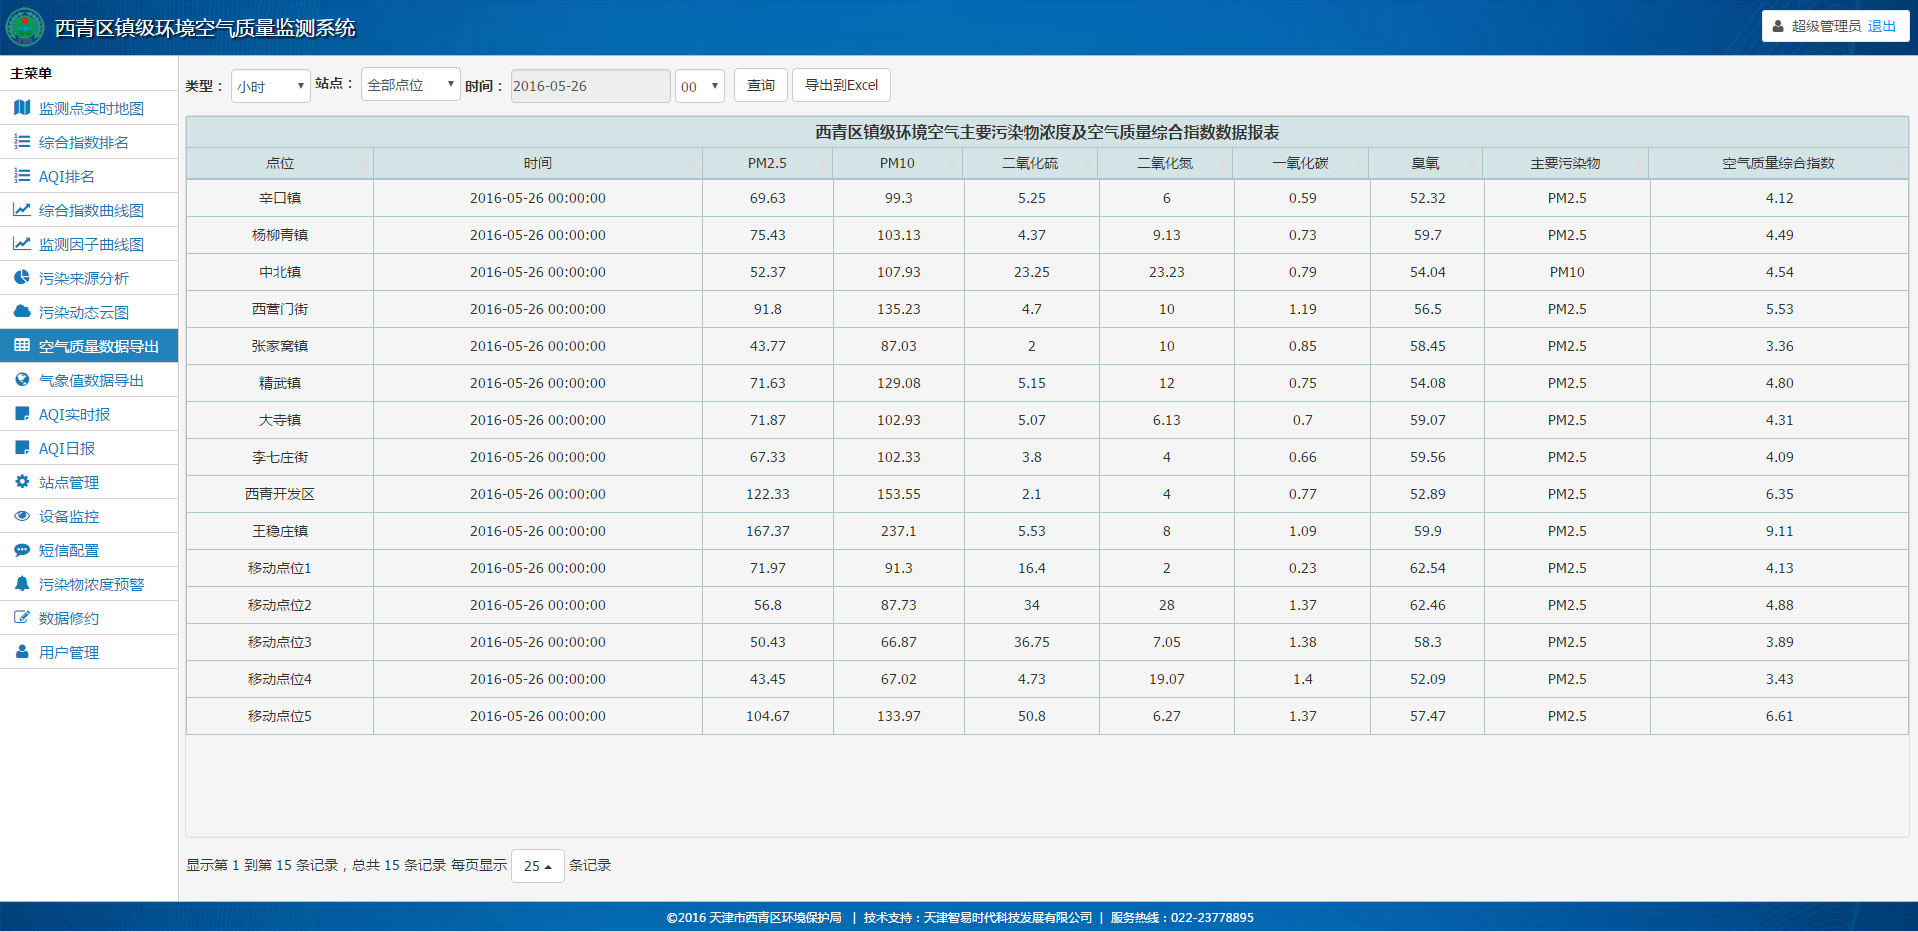Open the 类型 dropdown showing 小时
The width and height of the screenshot is (1918, 932).
[x=270, y=86]
